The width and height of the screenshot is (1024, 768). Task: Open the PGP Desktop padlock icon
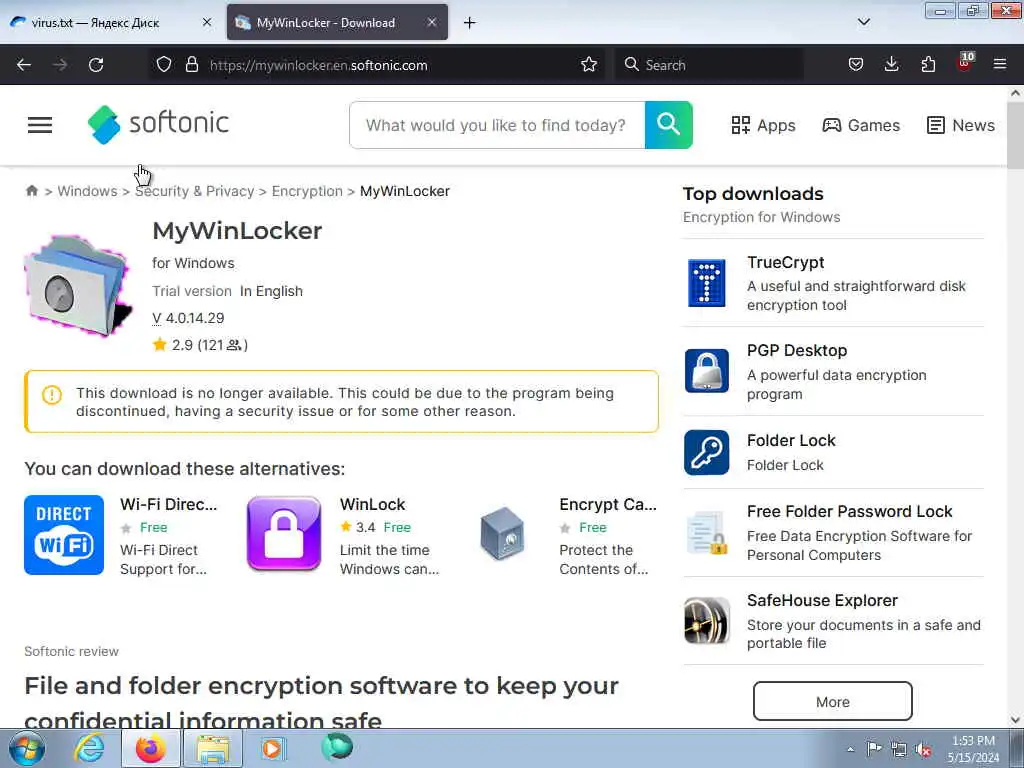pos(707,371)
